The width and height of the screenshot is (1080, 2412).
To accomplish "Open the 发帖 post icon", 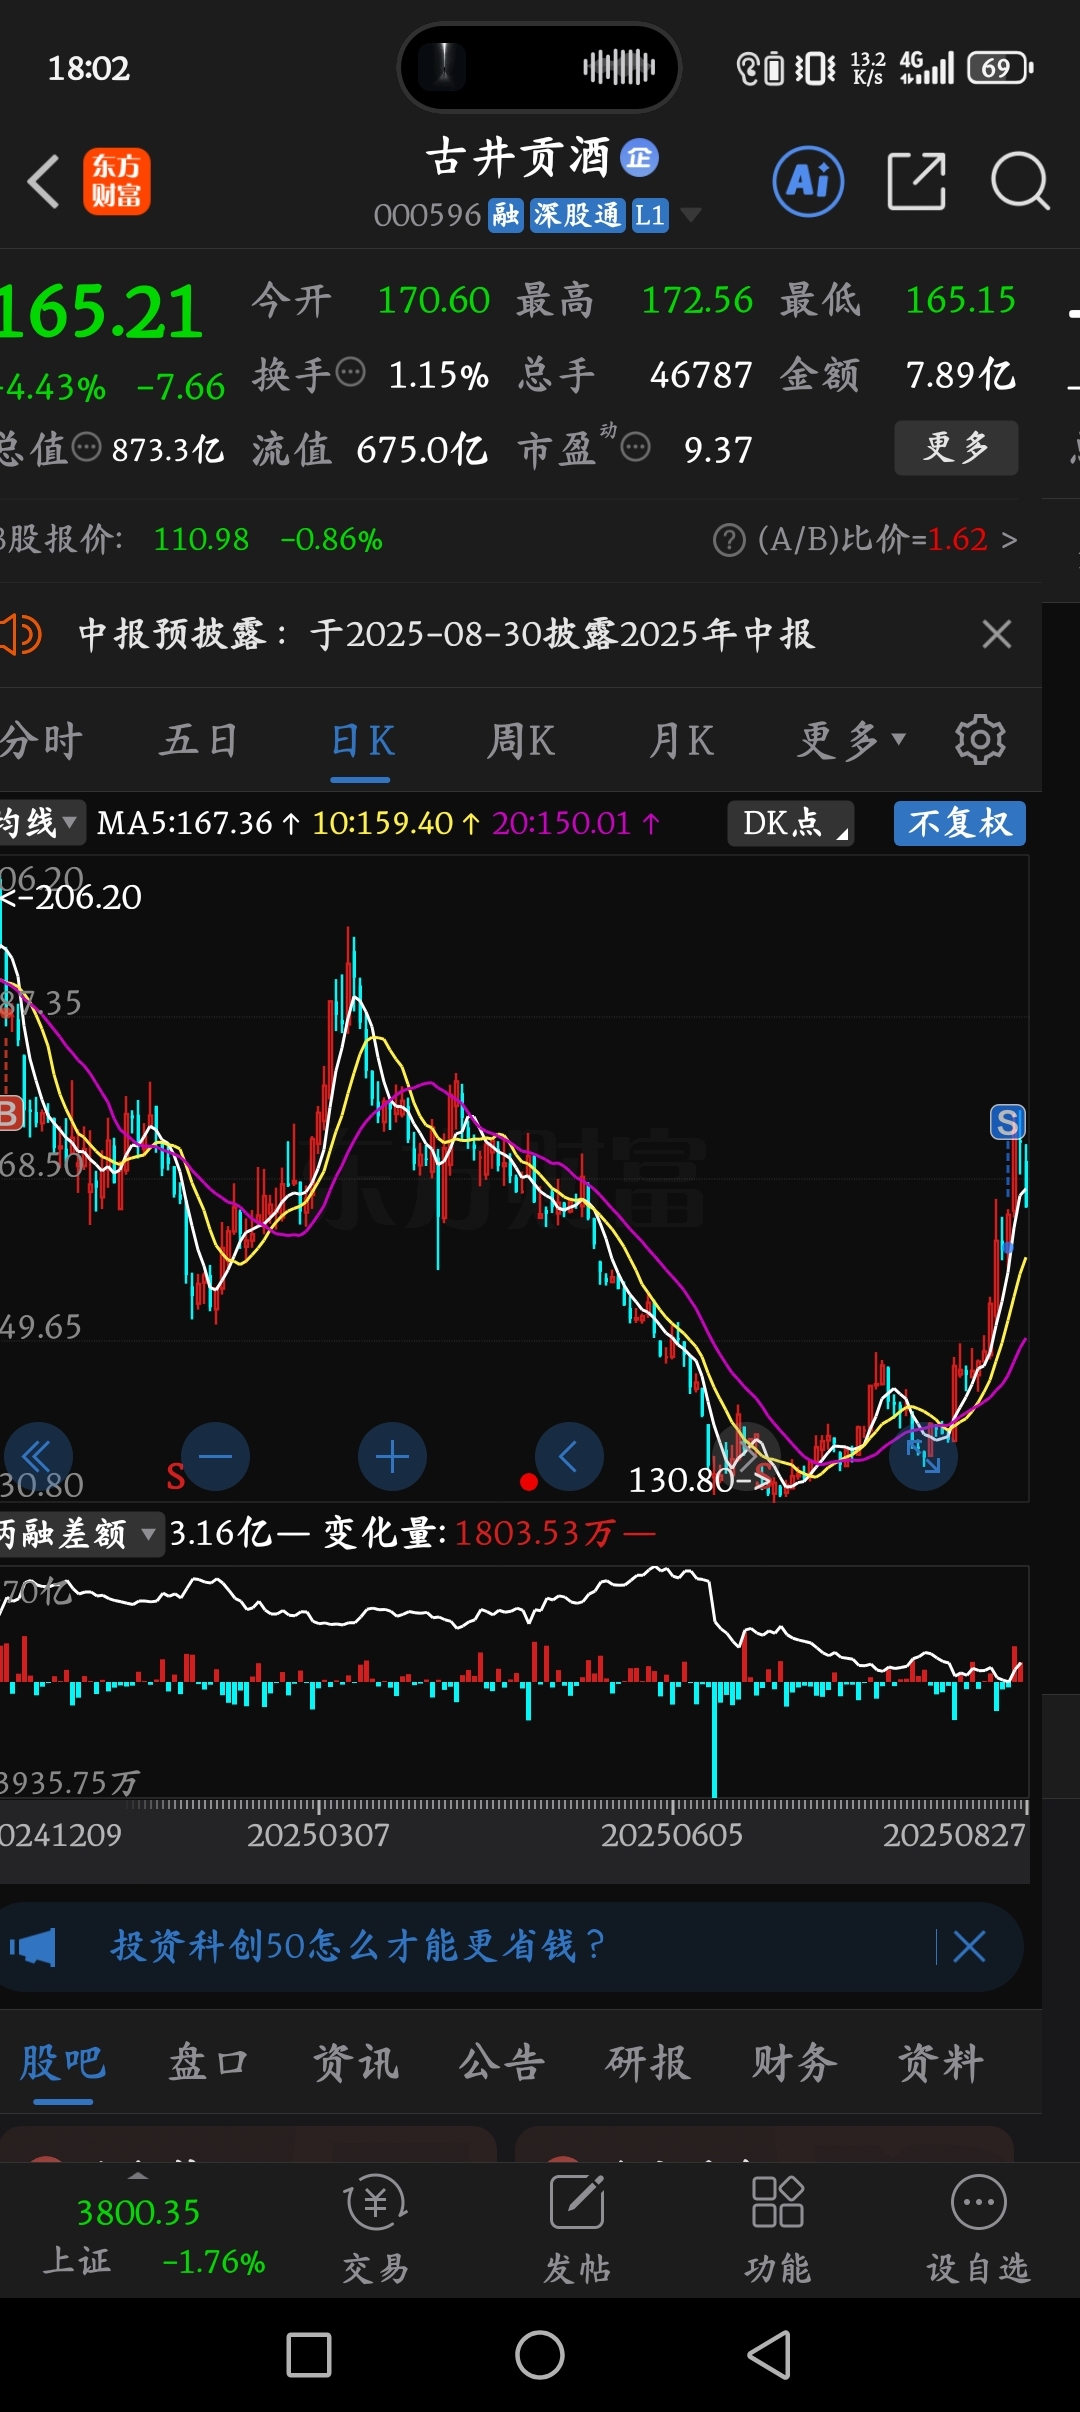I will [577, 2229].
